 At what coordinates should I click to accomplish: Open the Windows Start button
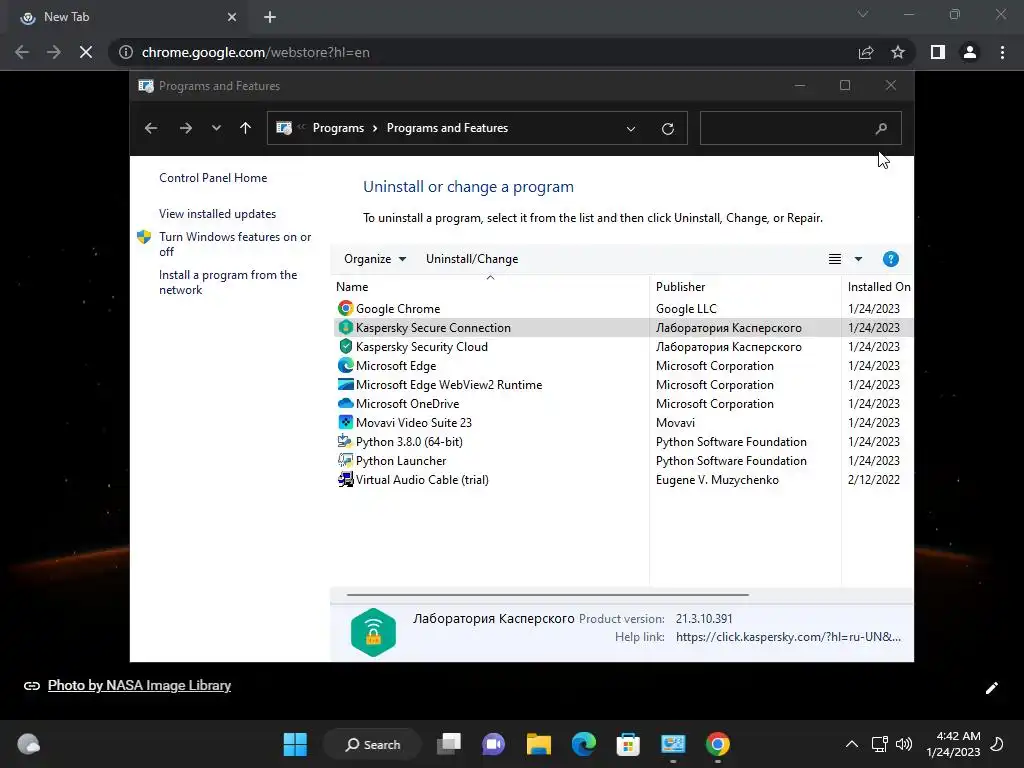pyautogui.click(x=295, y=744)
